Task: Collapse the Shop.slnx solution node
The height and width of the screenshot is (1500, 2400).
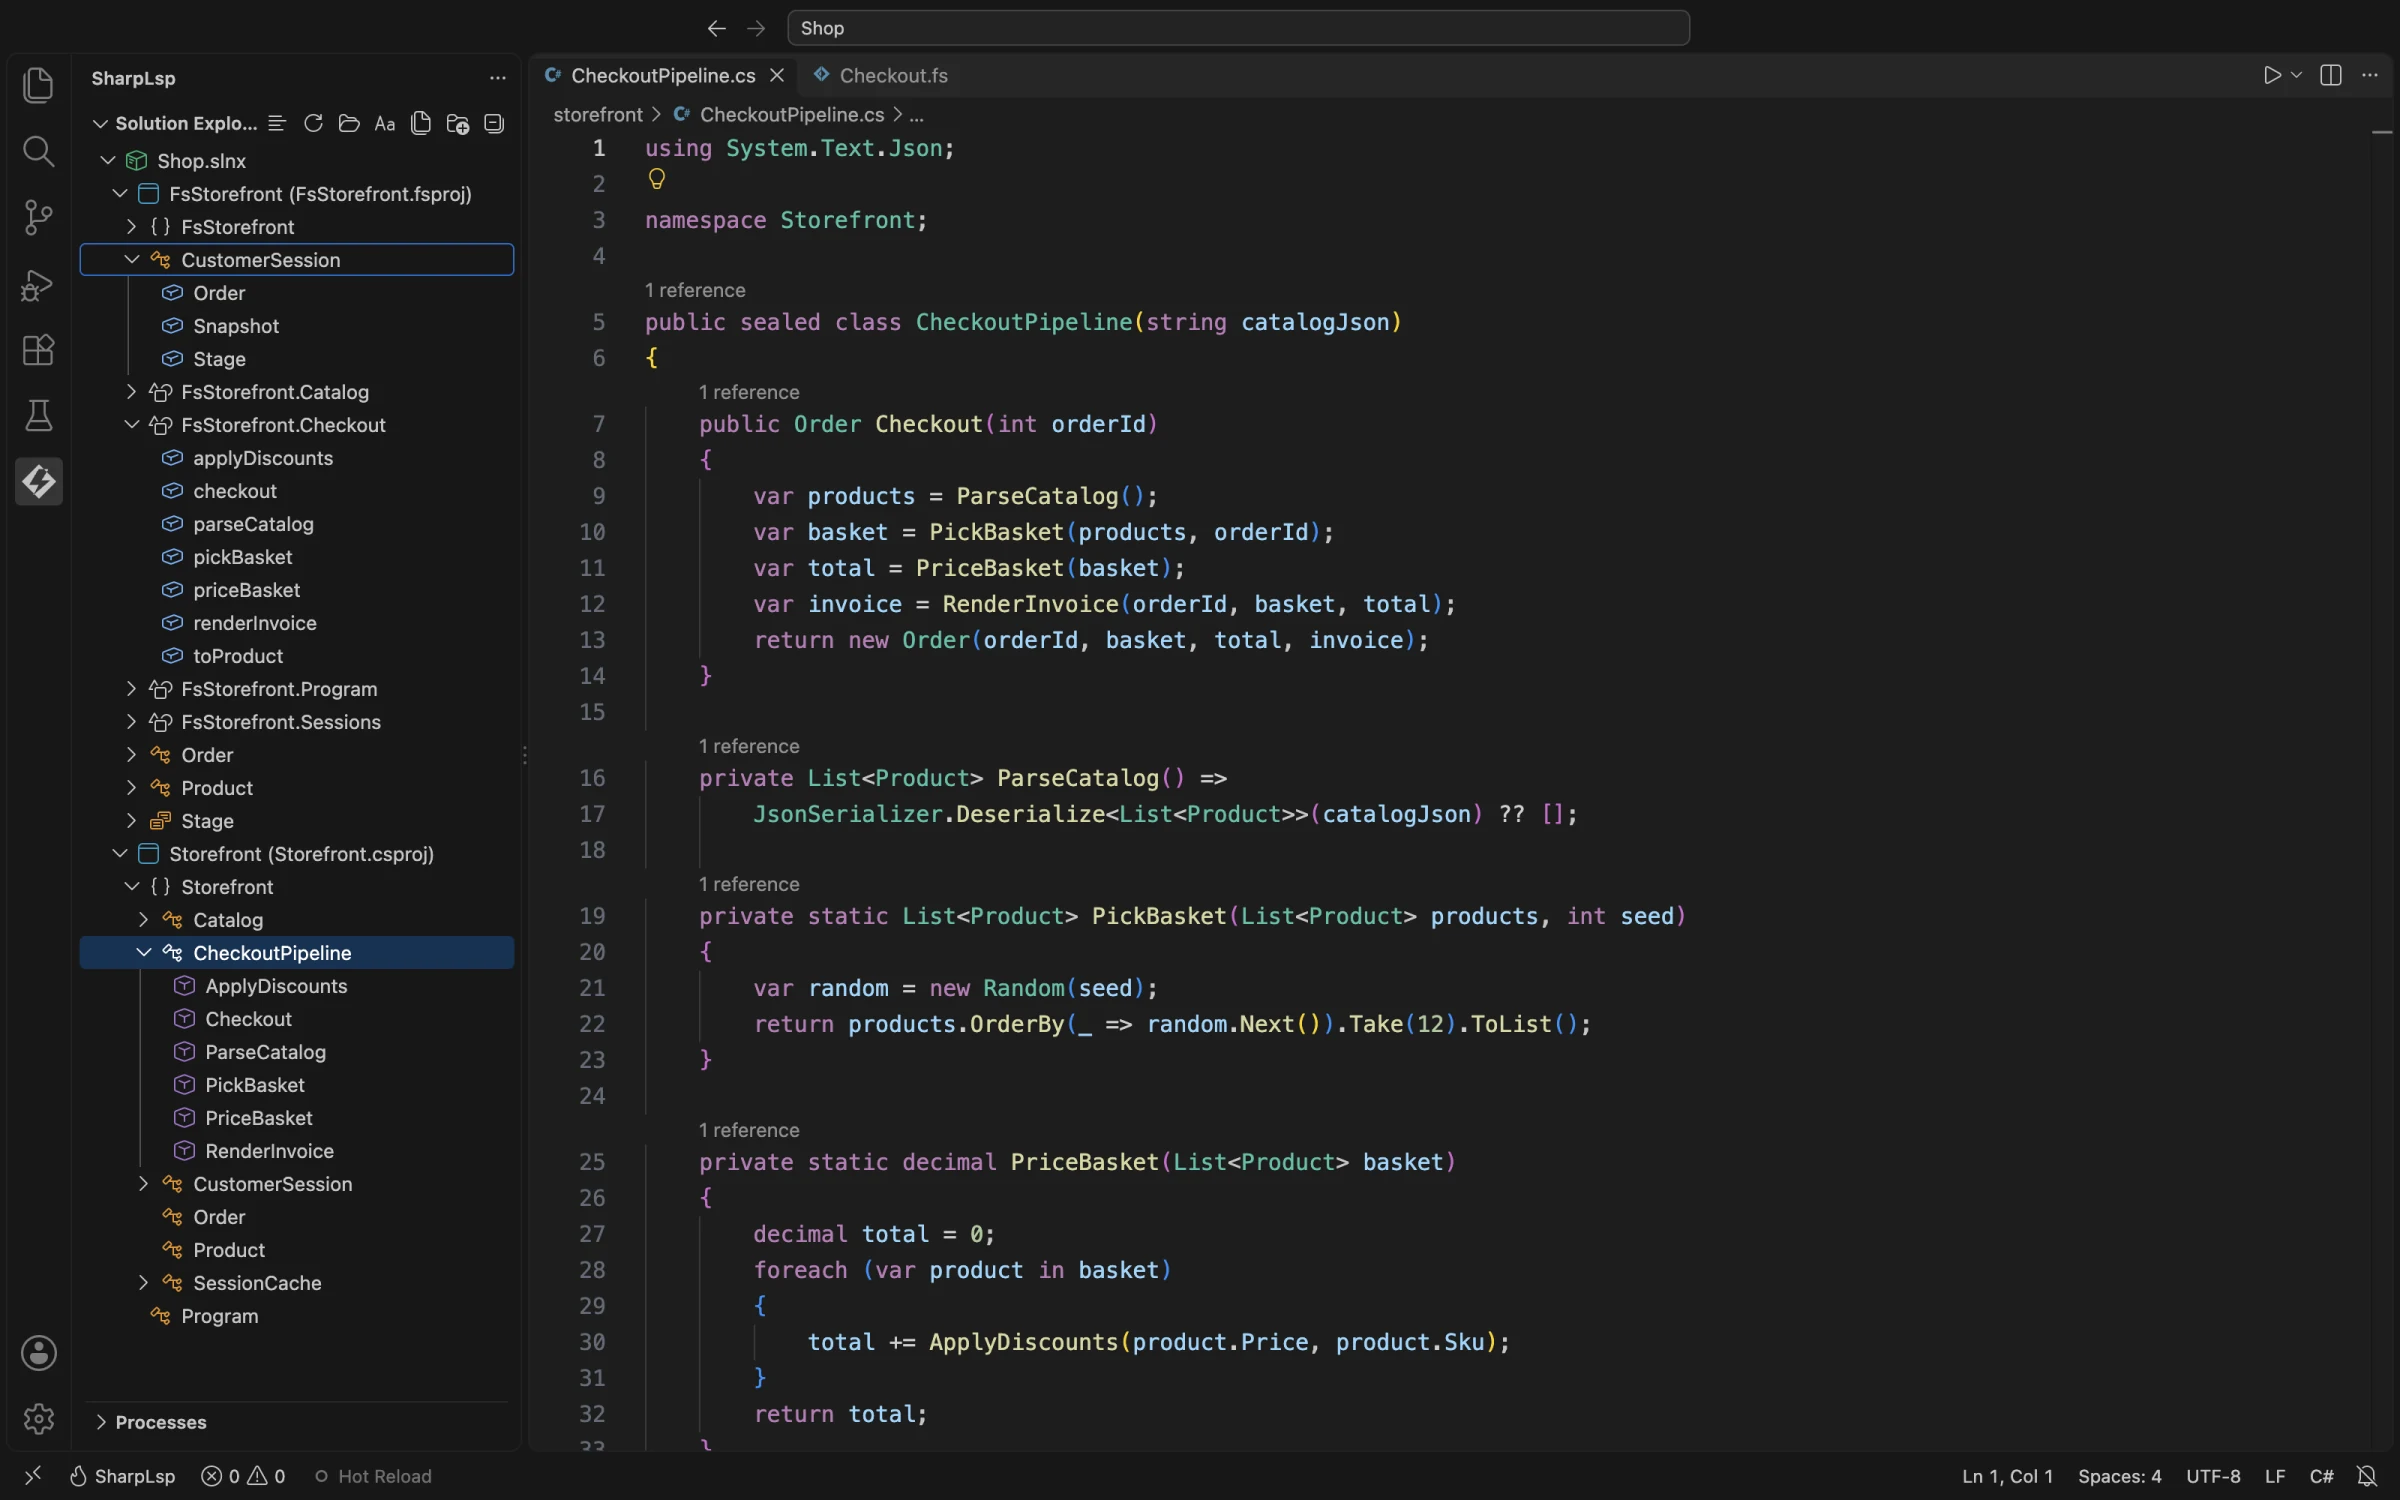Action: [x=107, y=161]
